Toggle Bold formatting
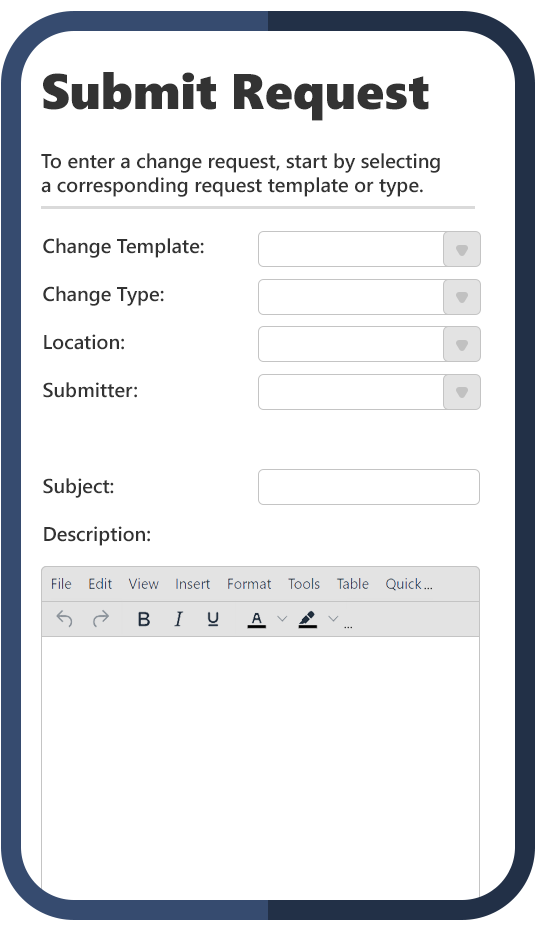Image resolution: width=535 pixels, height=930 pixels. pyautogui.click(x=144, y=619)
